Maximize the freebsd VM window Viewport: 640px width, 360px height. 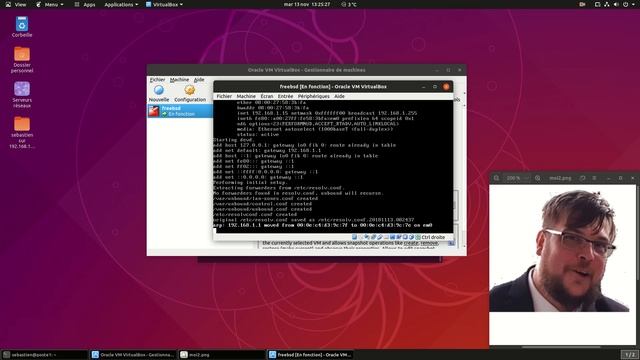click(x=435, y=87)
